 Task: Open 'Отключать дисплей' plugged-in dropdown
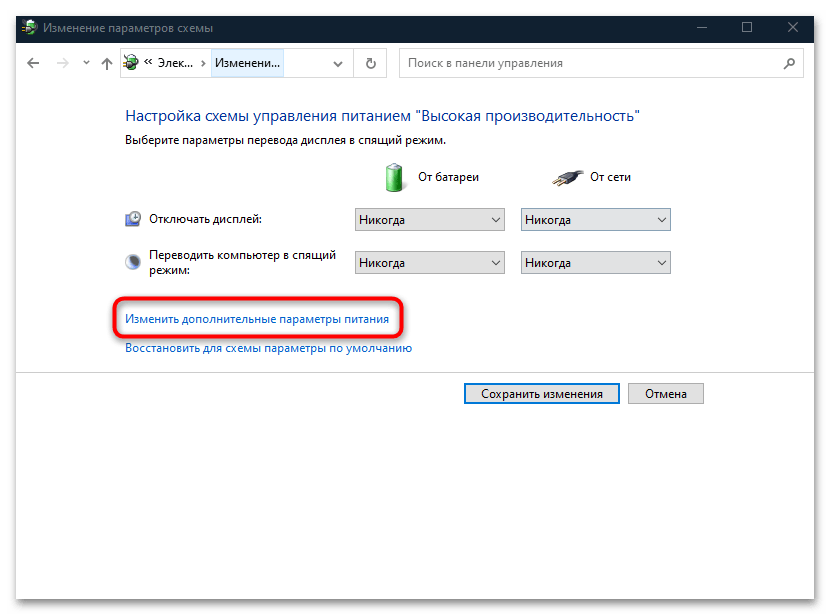pyautogui.click(x=595, y=220)
